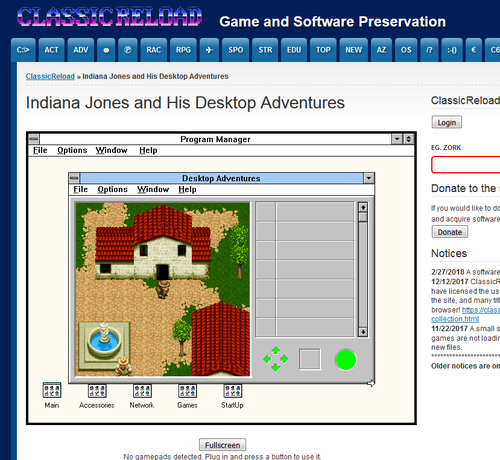This screenshot has width=500, height=460.
Task: Open Program Manager's Help menu
Action: tap(148, 150)
